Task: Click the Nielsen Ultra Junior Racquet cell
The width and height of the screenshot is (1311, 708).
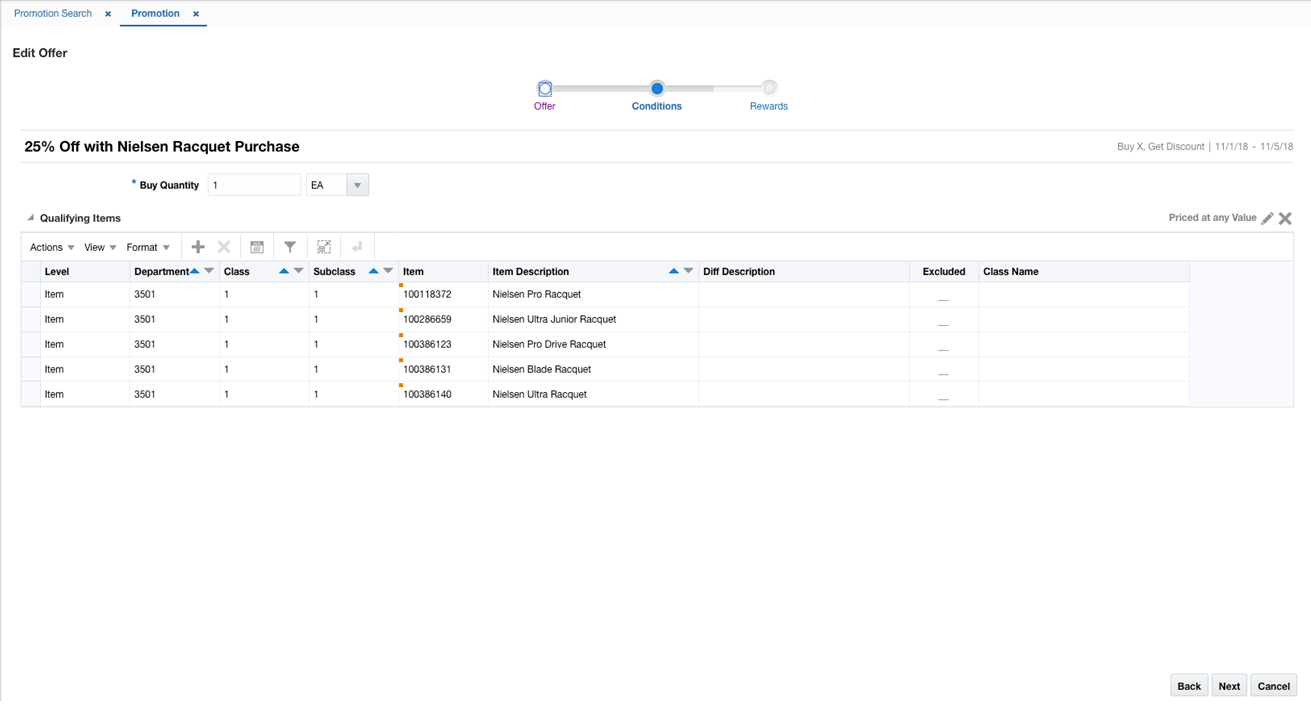Action: pos(593,319)
